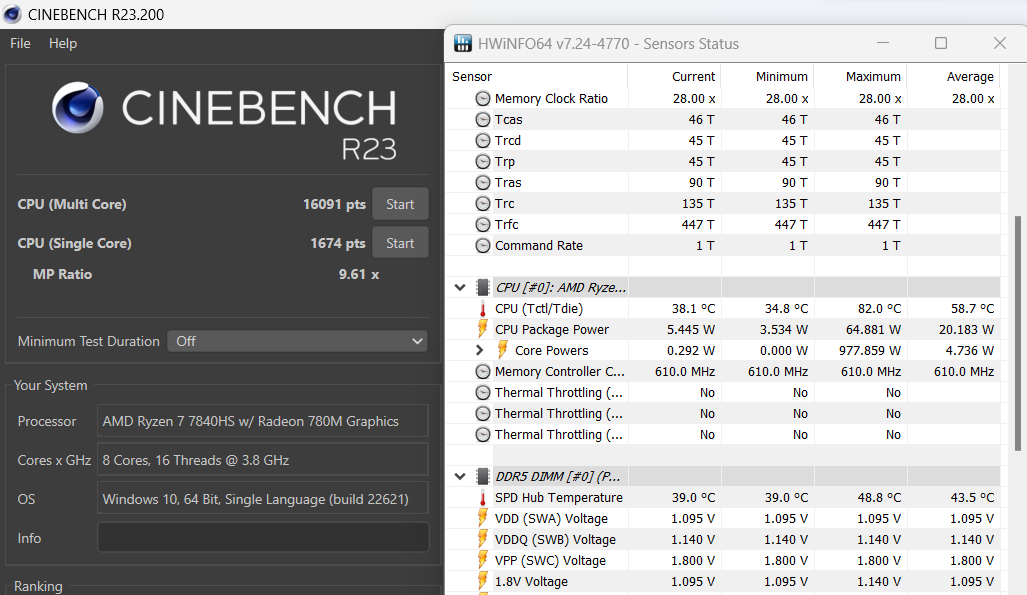The image size is (1027, 595).
Task: Click the VPP (SWC) Voltage lightning icon
Action: tap(483, 560)
